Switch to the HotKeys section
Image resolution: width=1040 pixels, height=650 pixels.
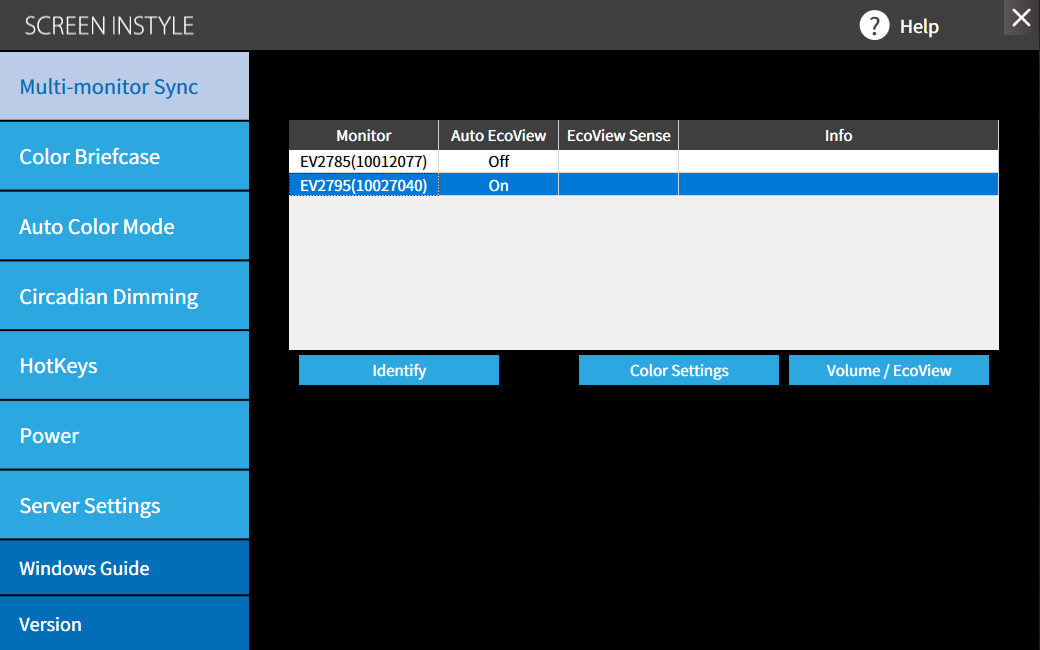pos(125,365)
